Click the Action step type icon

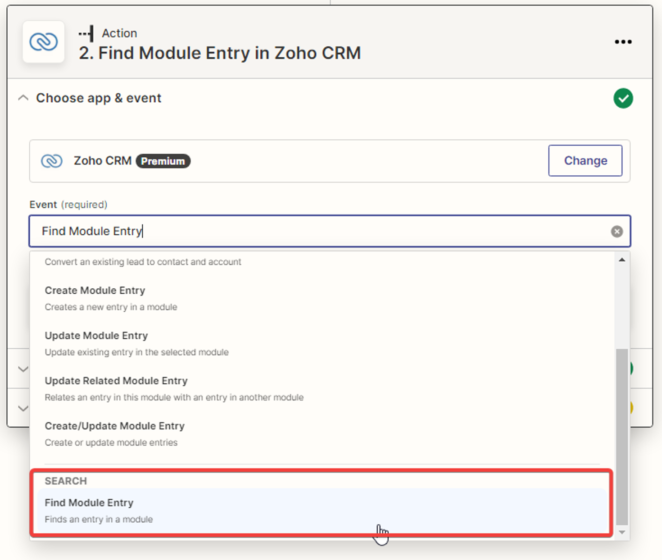[x=86, y=33]
